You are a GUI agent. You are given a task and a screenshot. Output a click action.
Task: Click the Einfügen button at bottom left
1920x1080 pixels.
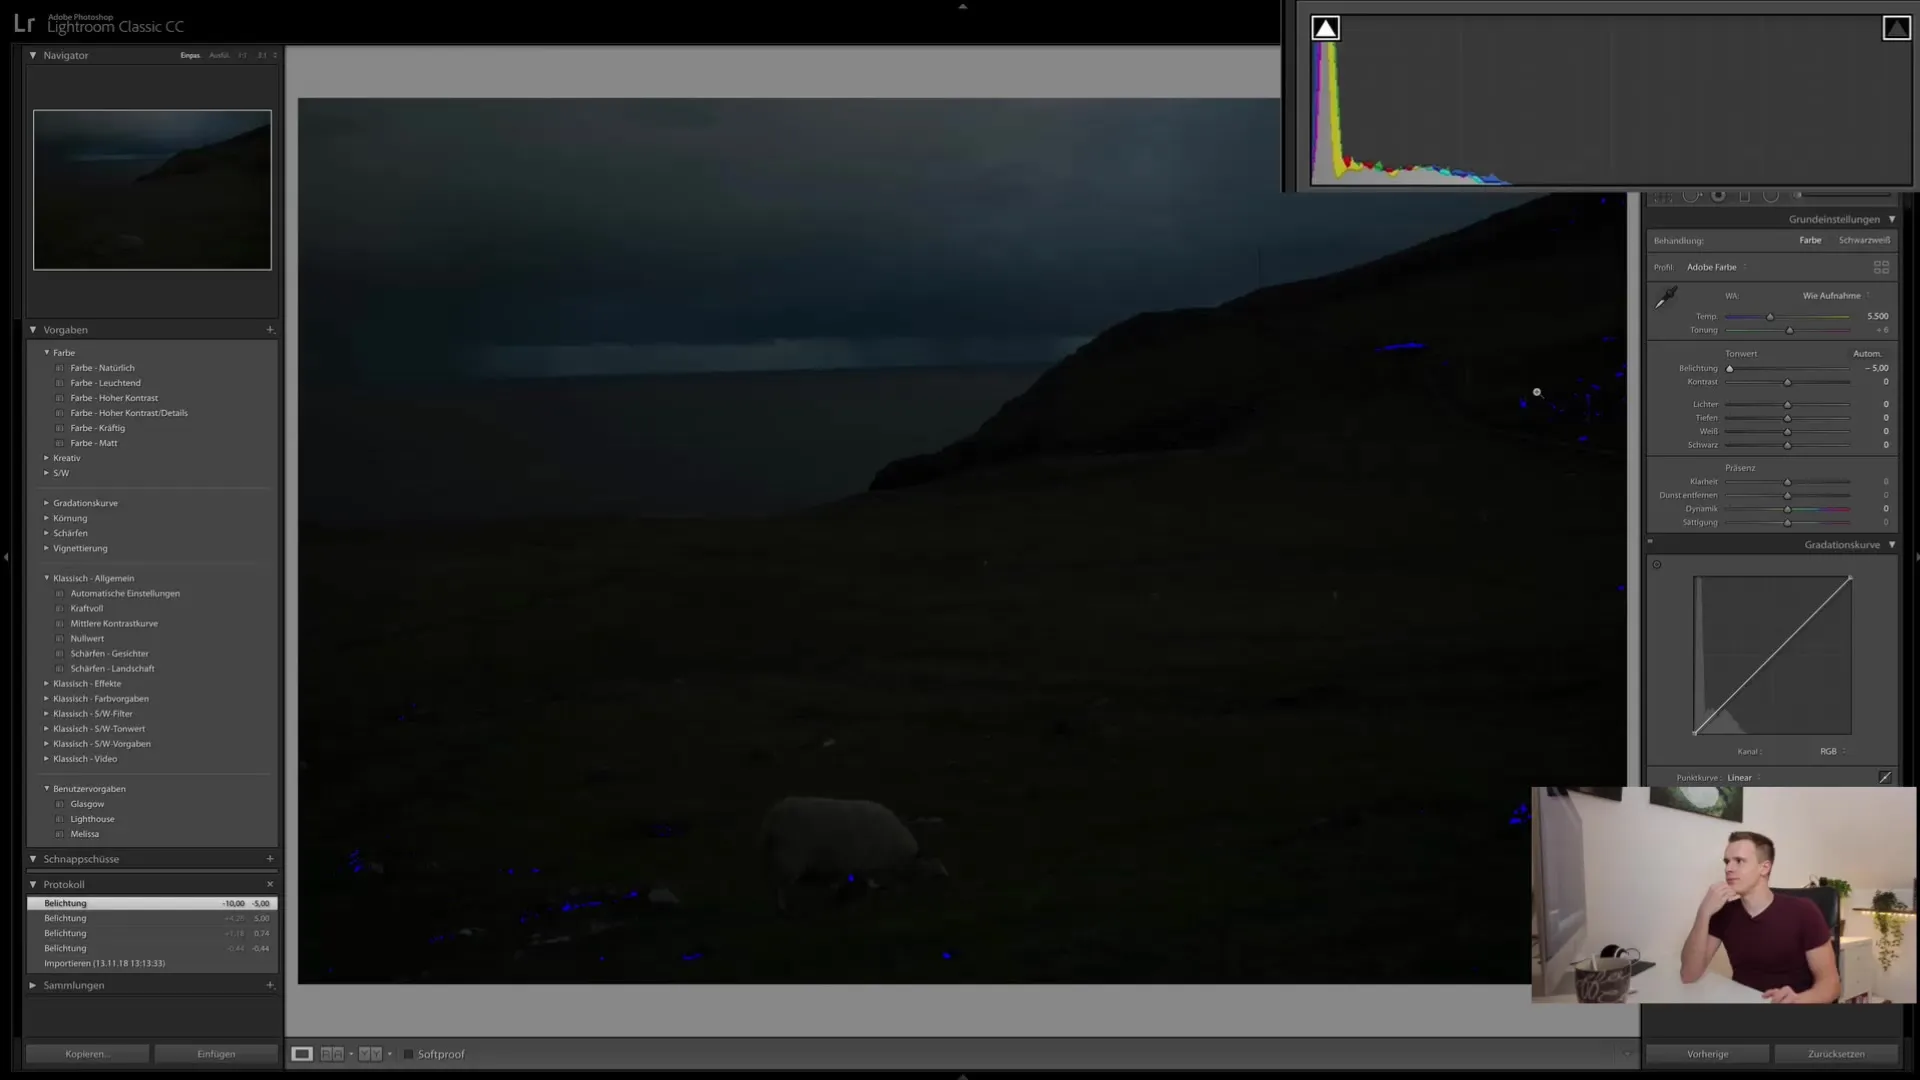point(215,1054)
